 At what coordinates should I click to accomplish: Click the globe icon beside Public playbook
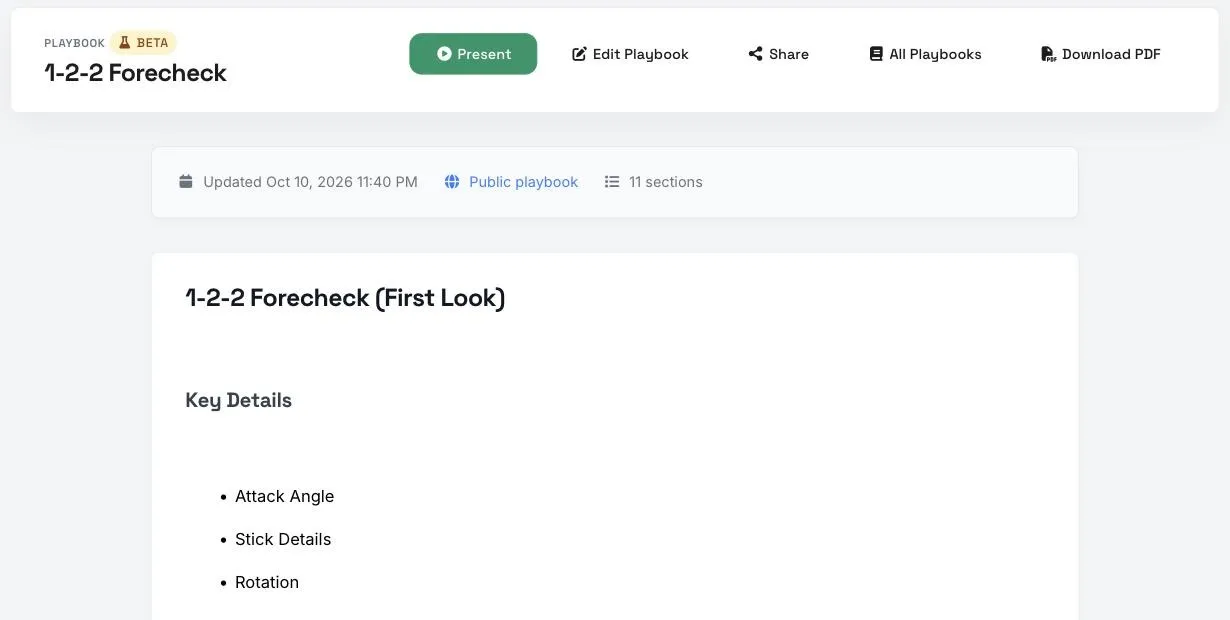point(452,182)
